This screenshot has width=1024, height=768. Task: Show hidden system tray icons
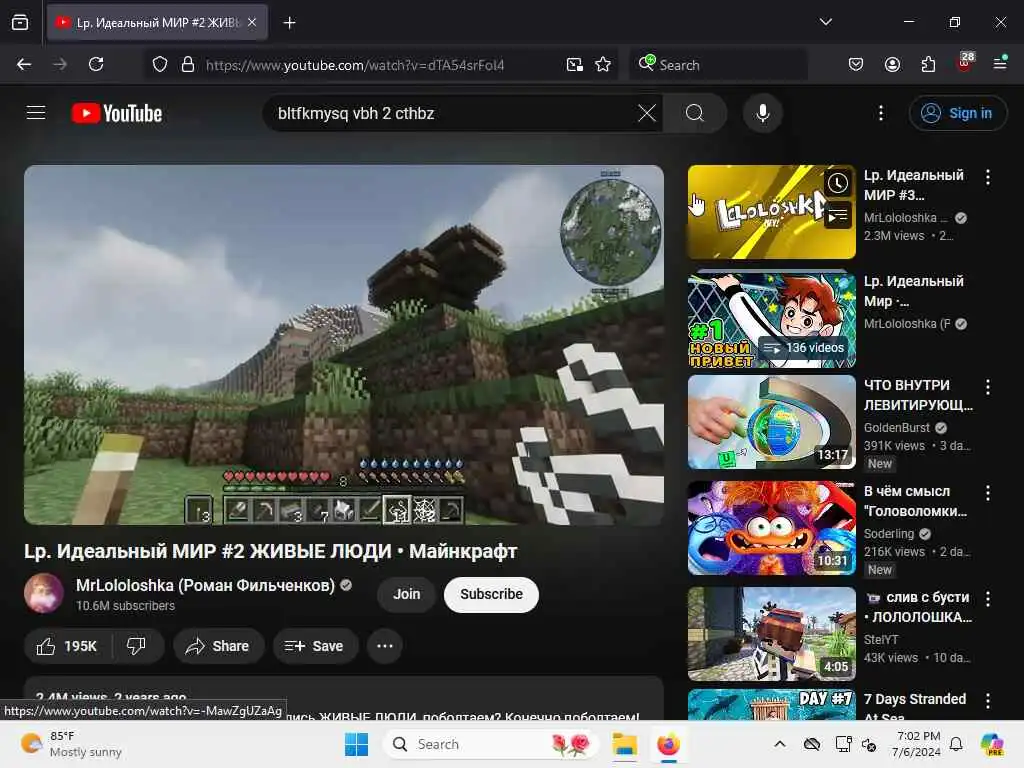780,744
